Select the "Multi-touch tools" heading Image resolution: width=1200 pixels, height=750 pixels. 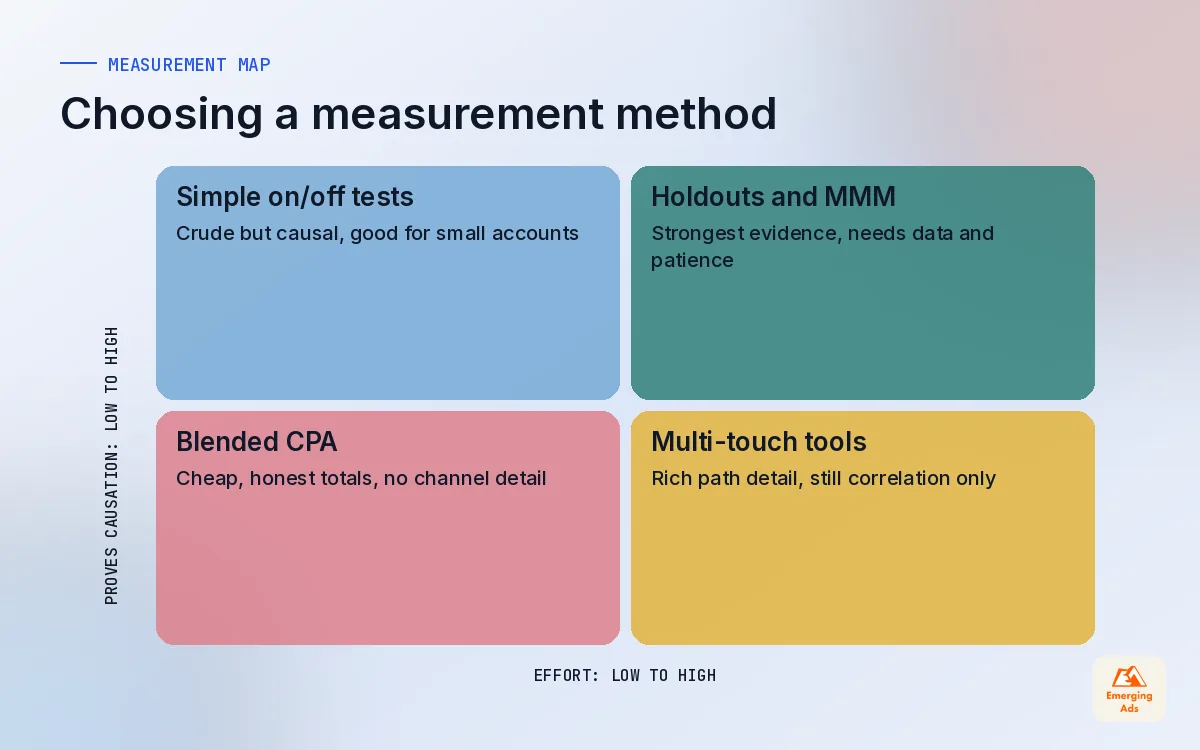point(759,441)
